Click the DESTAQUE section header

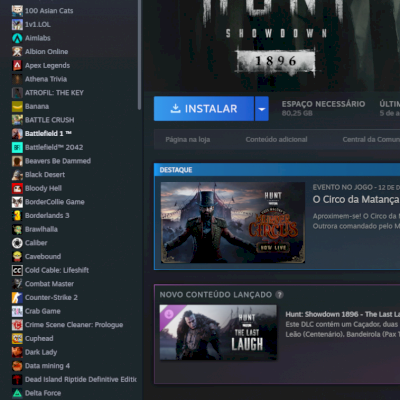(x=176, y=170)
